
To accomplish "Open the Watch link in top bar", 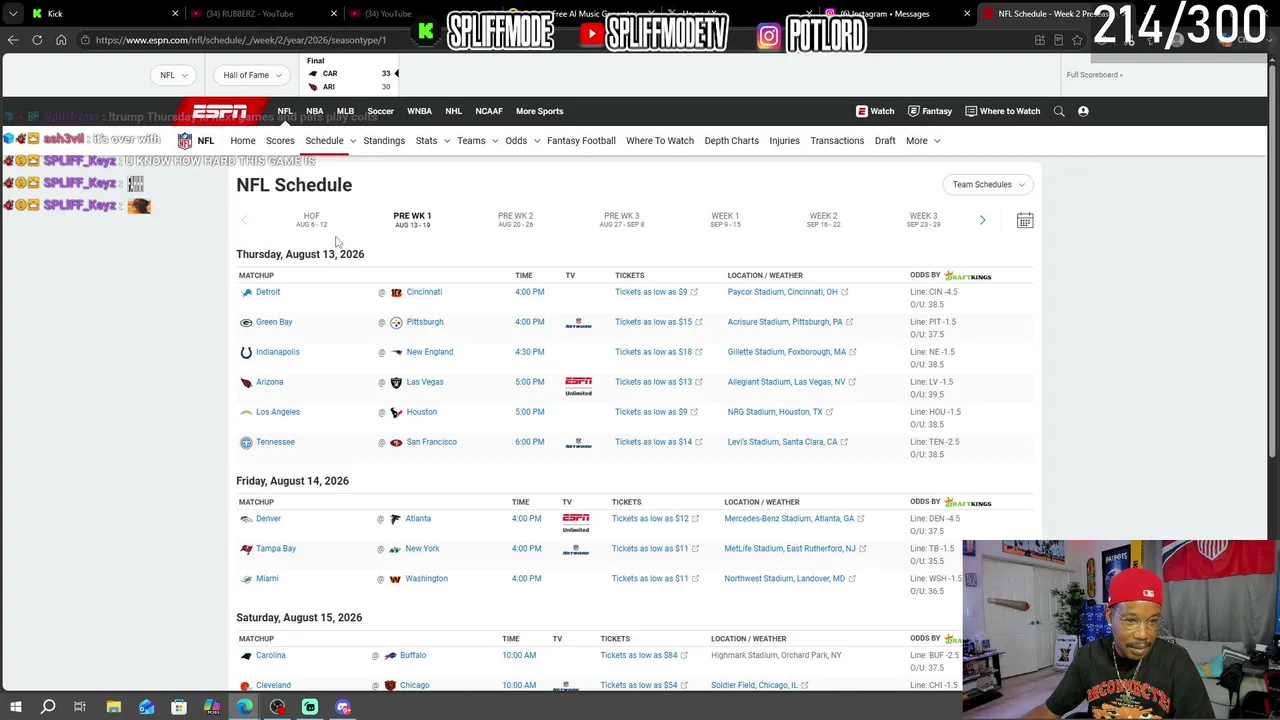I will [x=875, y=111].
